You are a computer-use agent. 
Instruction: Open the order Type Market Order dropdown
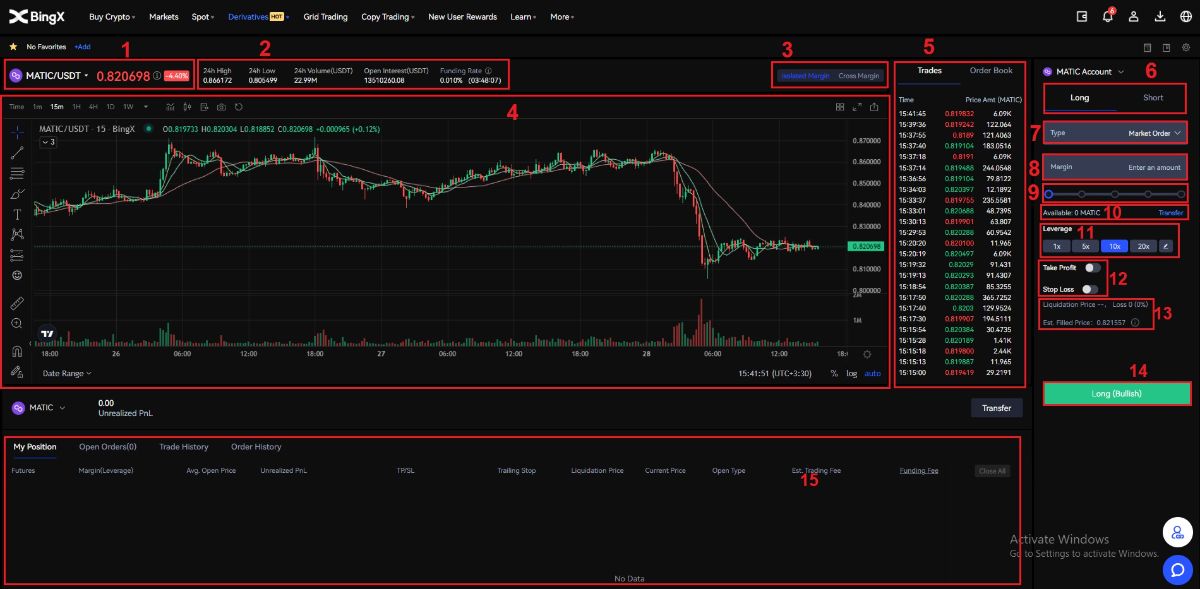[x=1114, y=132]
